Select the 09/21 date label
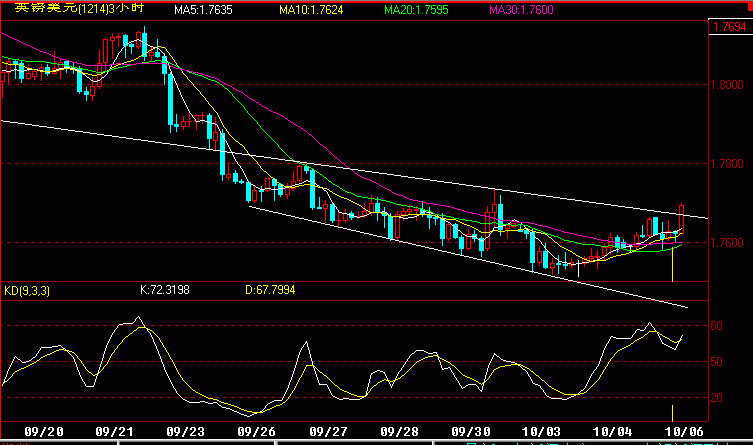Image resolution: width=753 pixels, height=445 pixels. click(114, 432)
